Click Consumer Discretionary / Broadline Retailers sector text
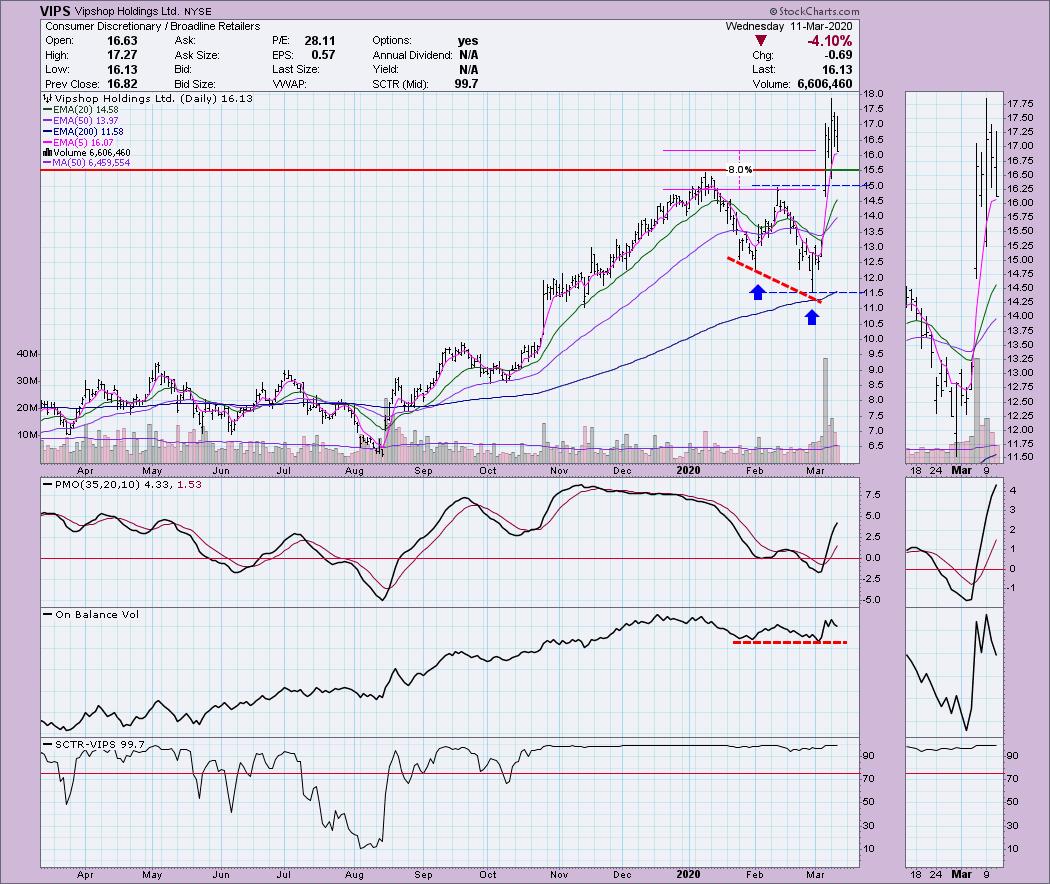This screenshot has height=884, width=1050. point(153,26)
